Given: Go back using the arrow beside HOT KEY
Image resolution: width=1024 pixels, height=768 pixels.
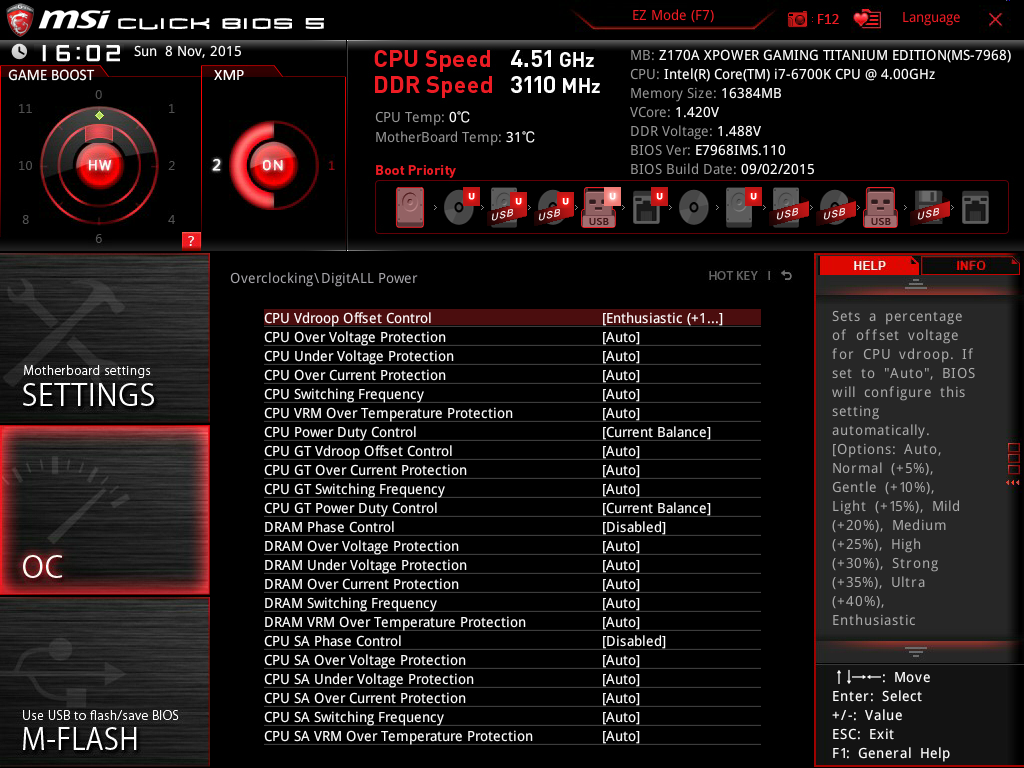Looking at the screenshot, I should pos(787,276).
